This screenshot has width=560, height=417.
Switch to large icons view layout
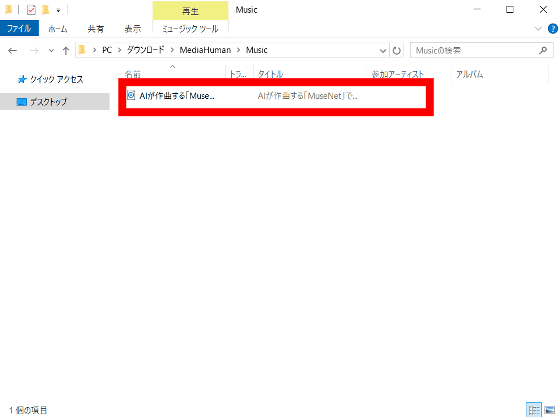pyautogui.click(x=550, y=410)
